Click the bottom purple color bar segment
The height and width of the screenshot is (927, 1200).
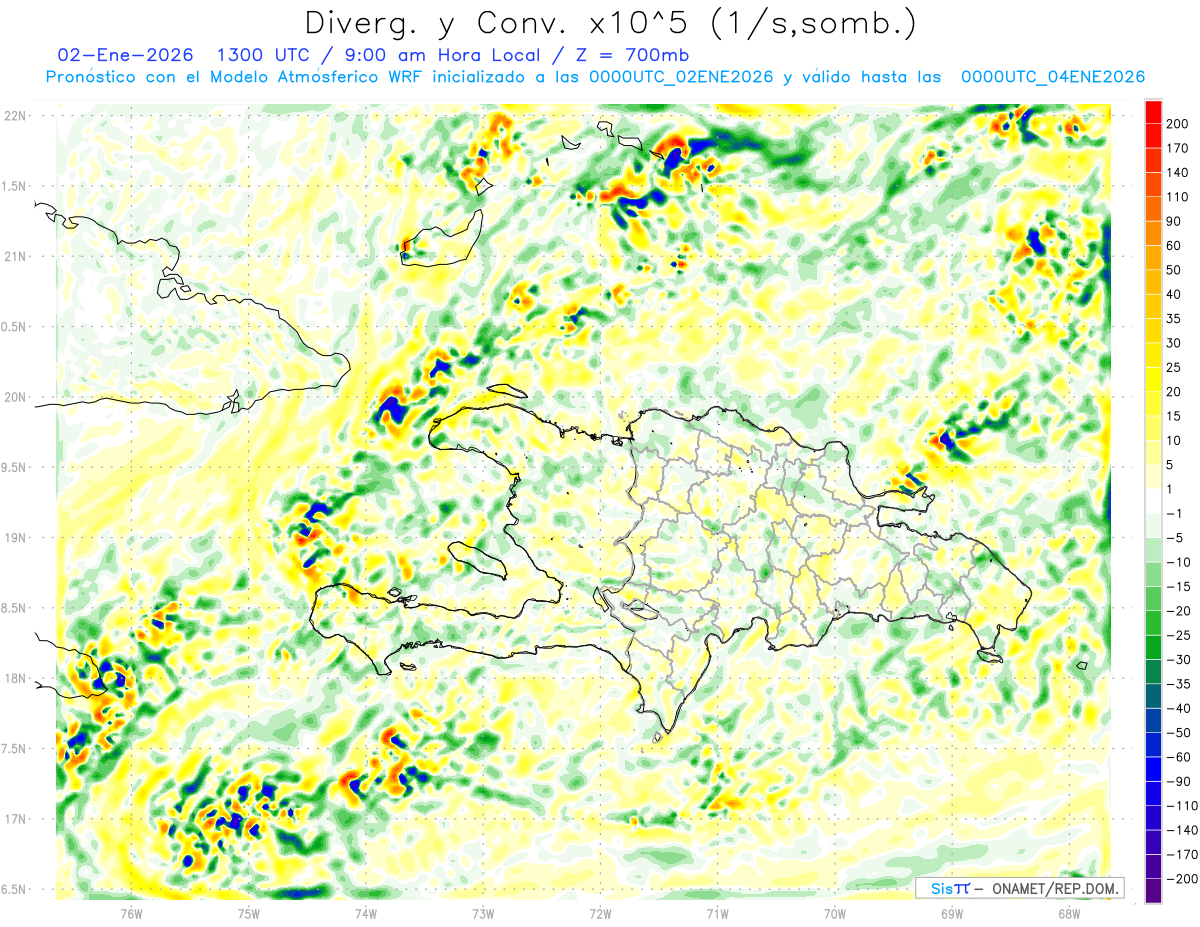[x=1153, y=891]
